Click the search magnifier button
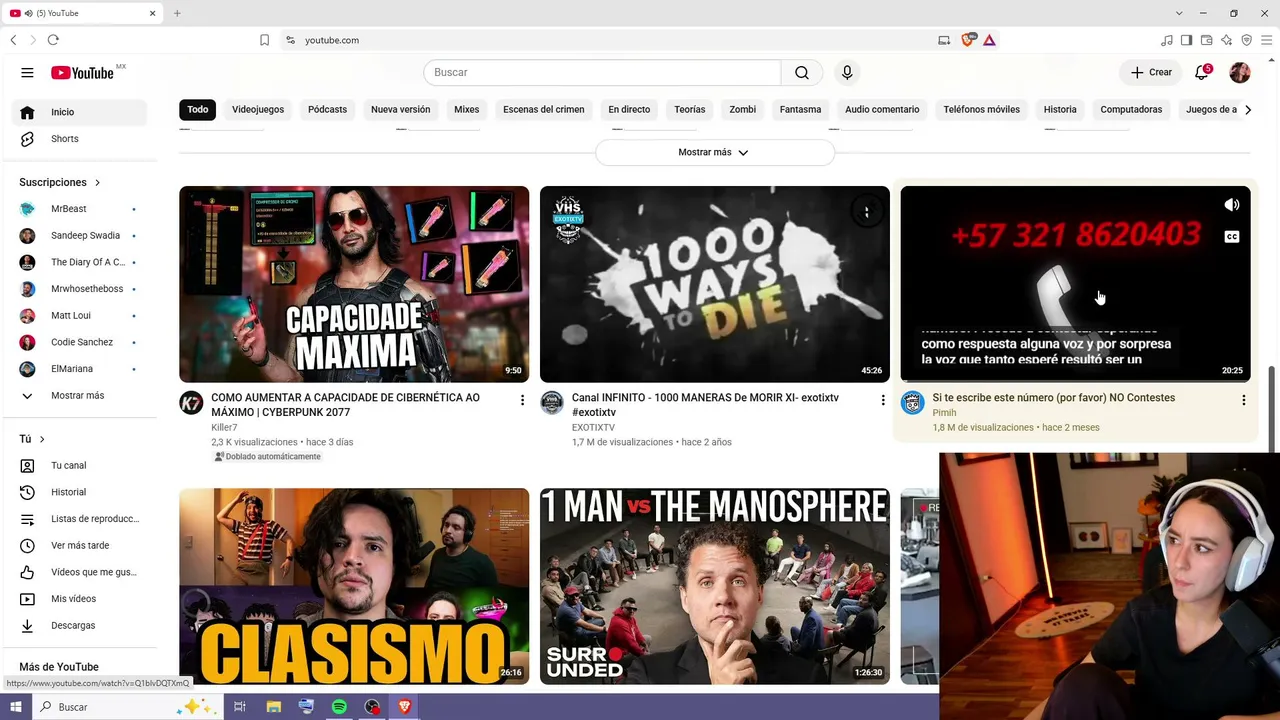The height and width of the screenshot is (720, 1280). (802, 73)
